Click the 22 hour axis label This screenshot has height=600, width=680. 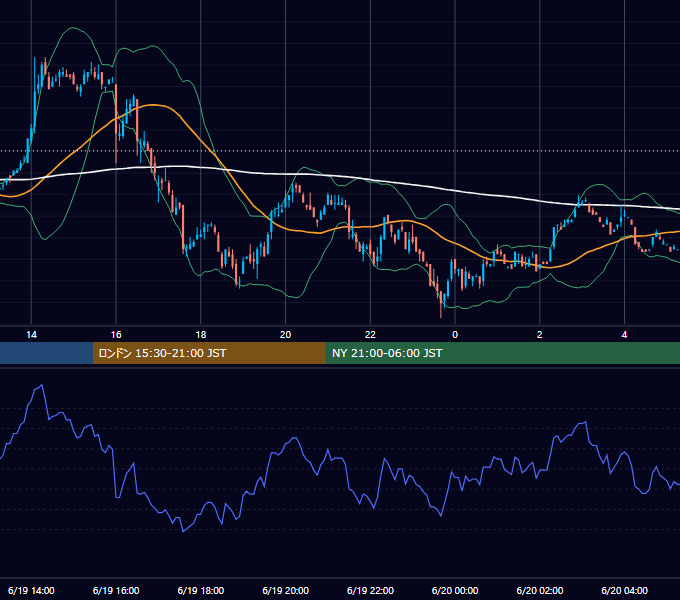pyautogui.click(x=370, y=335)
